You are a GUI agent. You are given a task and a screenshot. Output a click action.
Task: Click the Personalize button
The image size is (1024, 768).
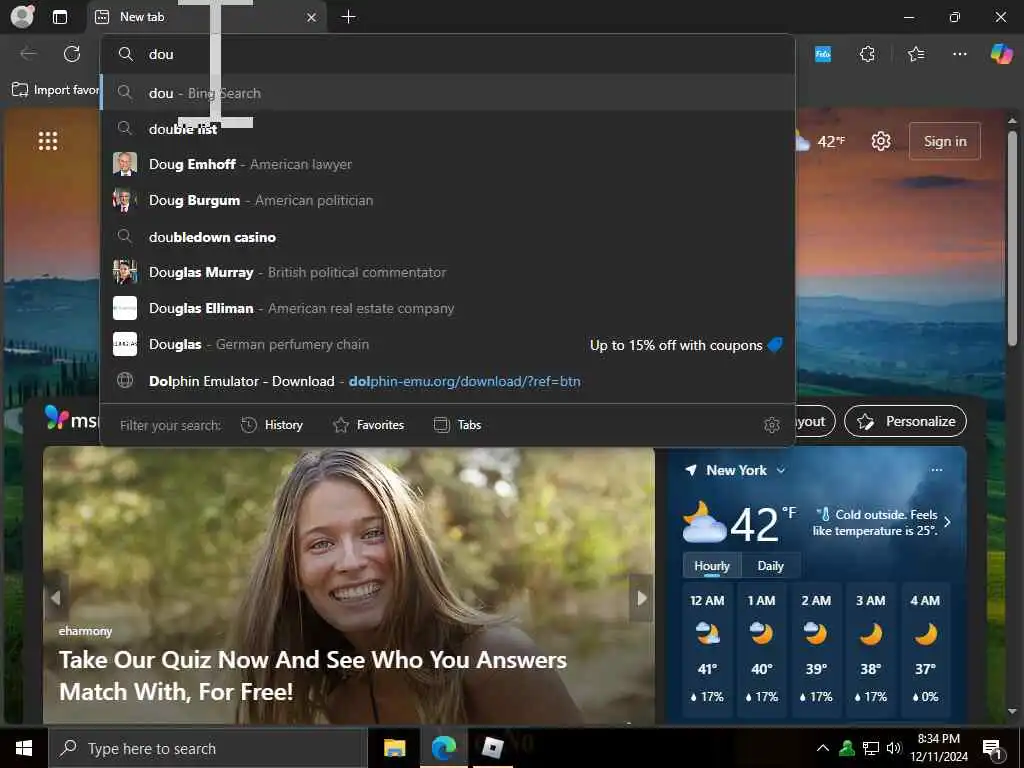[905, 421]
